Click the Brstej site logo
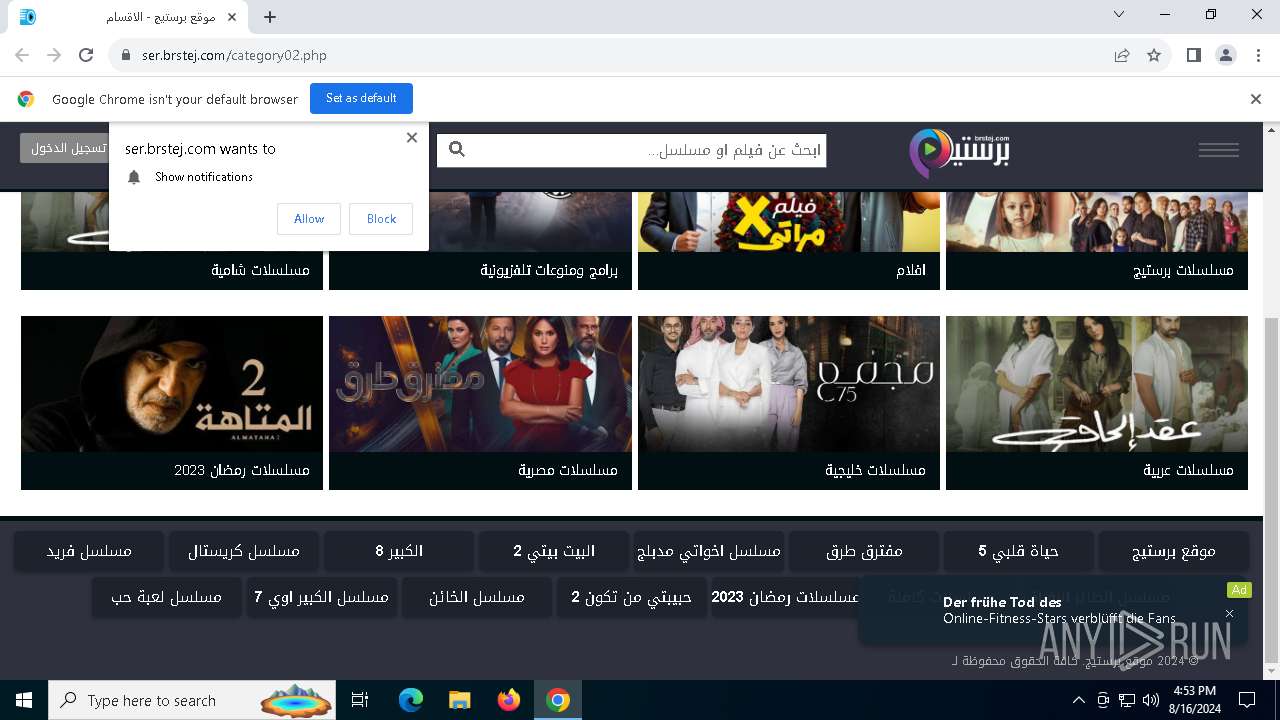The height and width of the screenshot is (720, 1280). tap(960, 152)
